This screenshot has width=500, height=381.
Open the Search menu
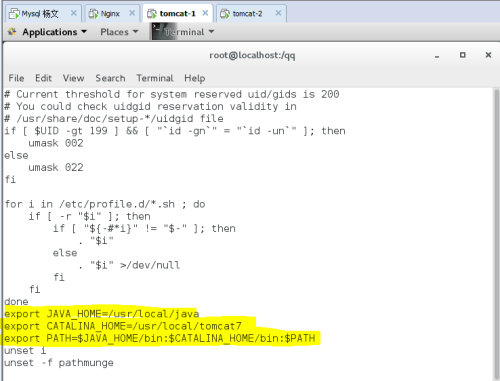(110, 78)
